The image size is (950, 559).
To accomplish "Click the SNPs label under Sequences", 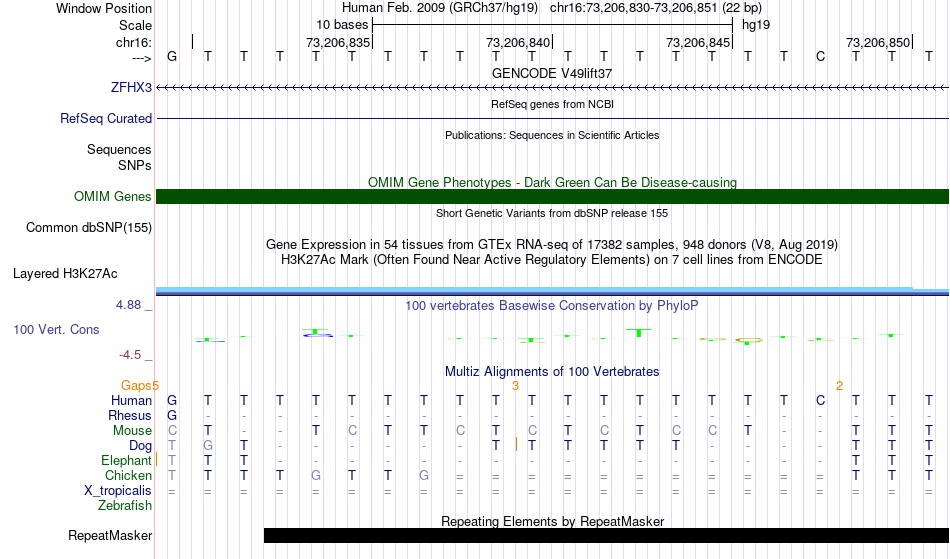I will click(x=135, y=165).
